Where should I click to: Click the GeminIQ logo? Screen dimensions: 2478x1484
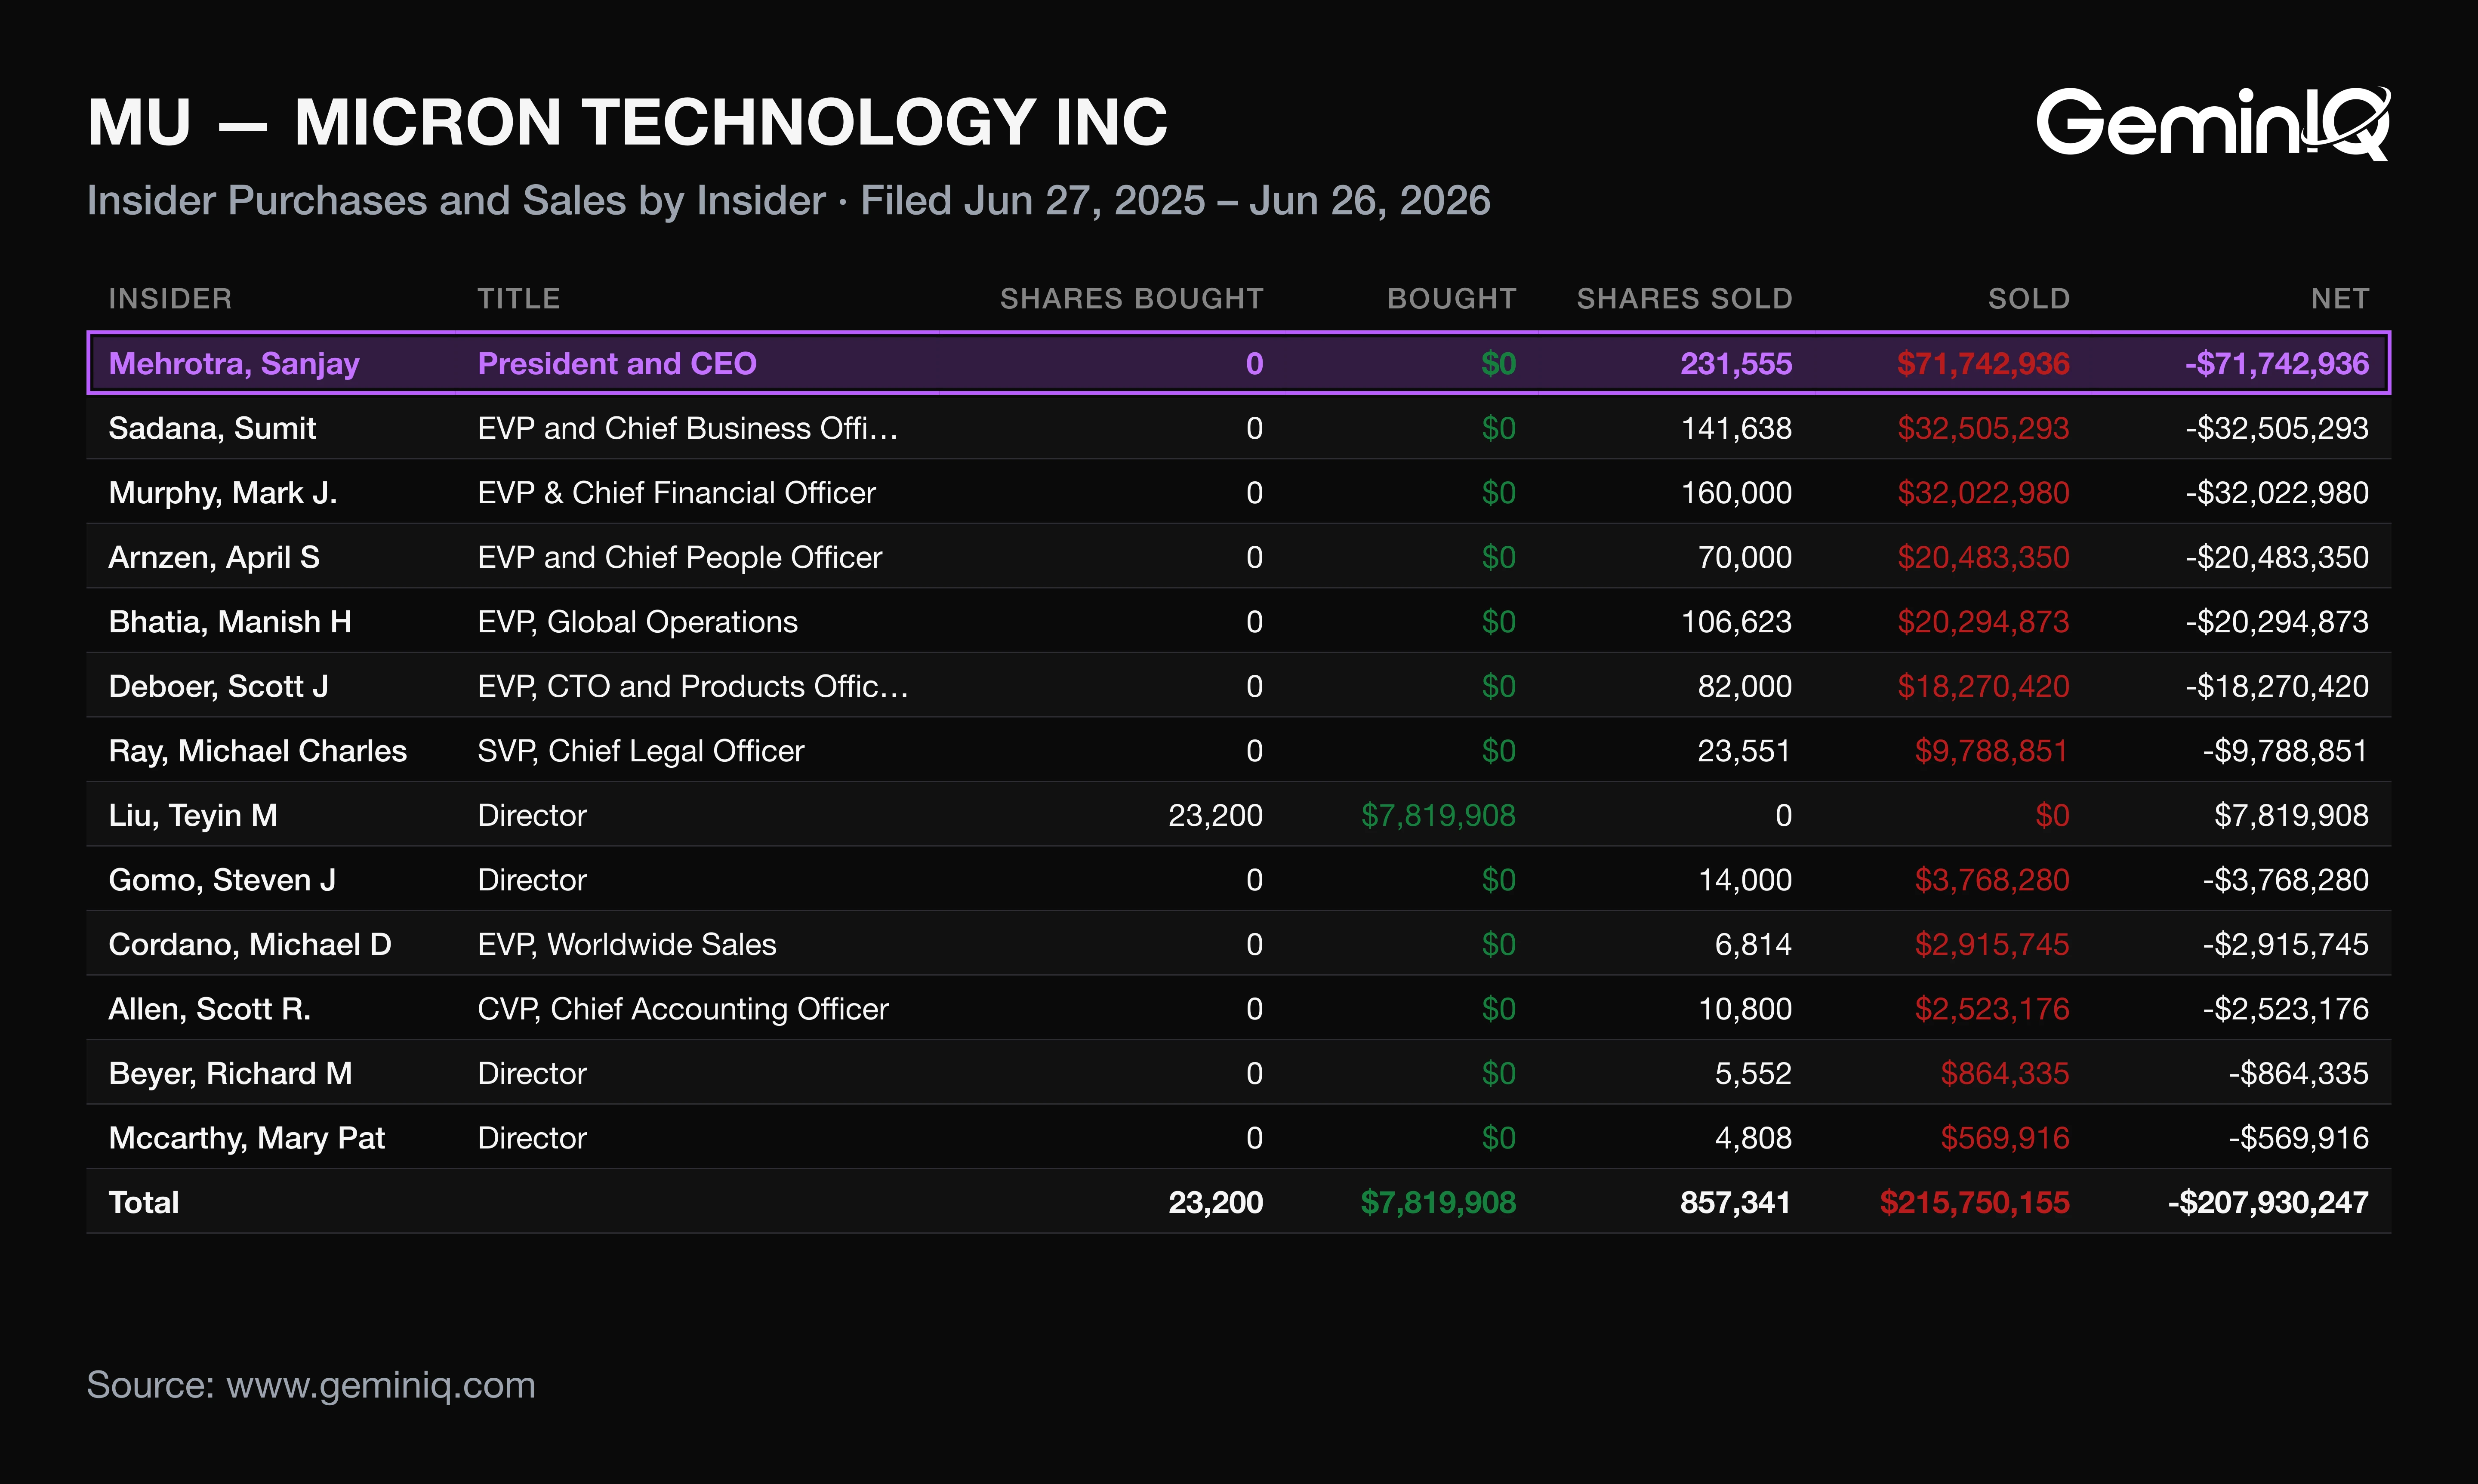coord(2213,123)
